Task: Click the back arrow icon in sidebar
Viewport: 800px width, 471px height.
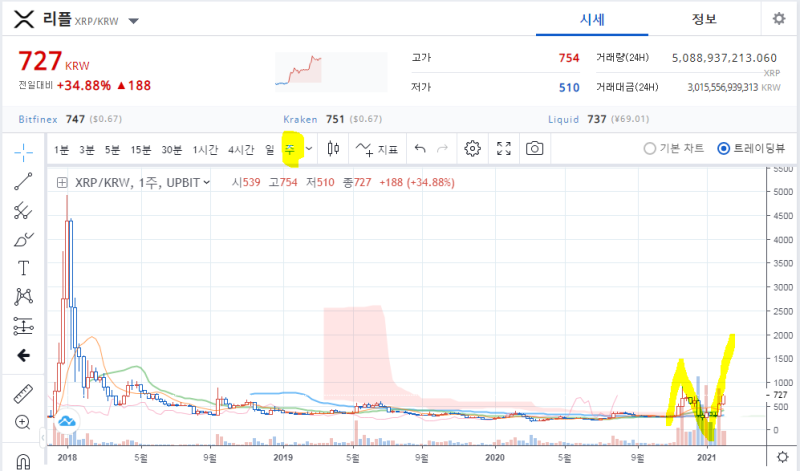Action: click(x=23, y=355)
